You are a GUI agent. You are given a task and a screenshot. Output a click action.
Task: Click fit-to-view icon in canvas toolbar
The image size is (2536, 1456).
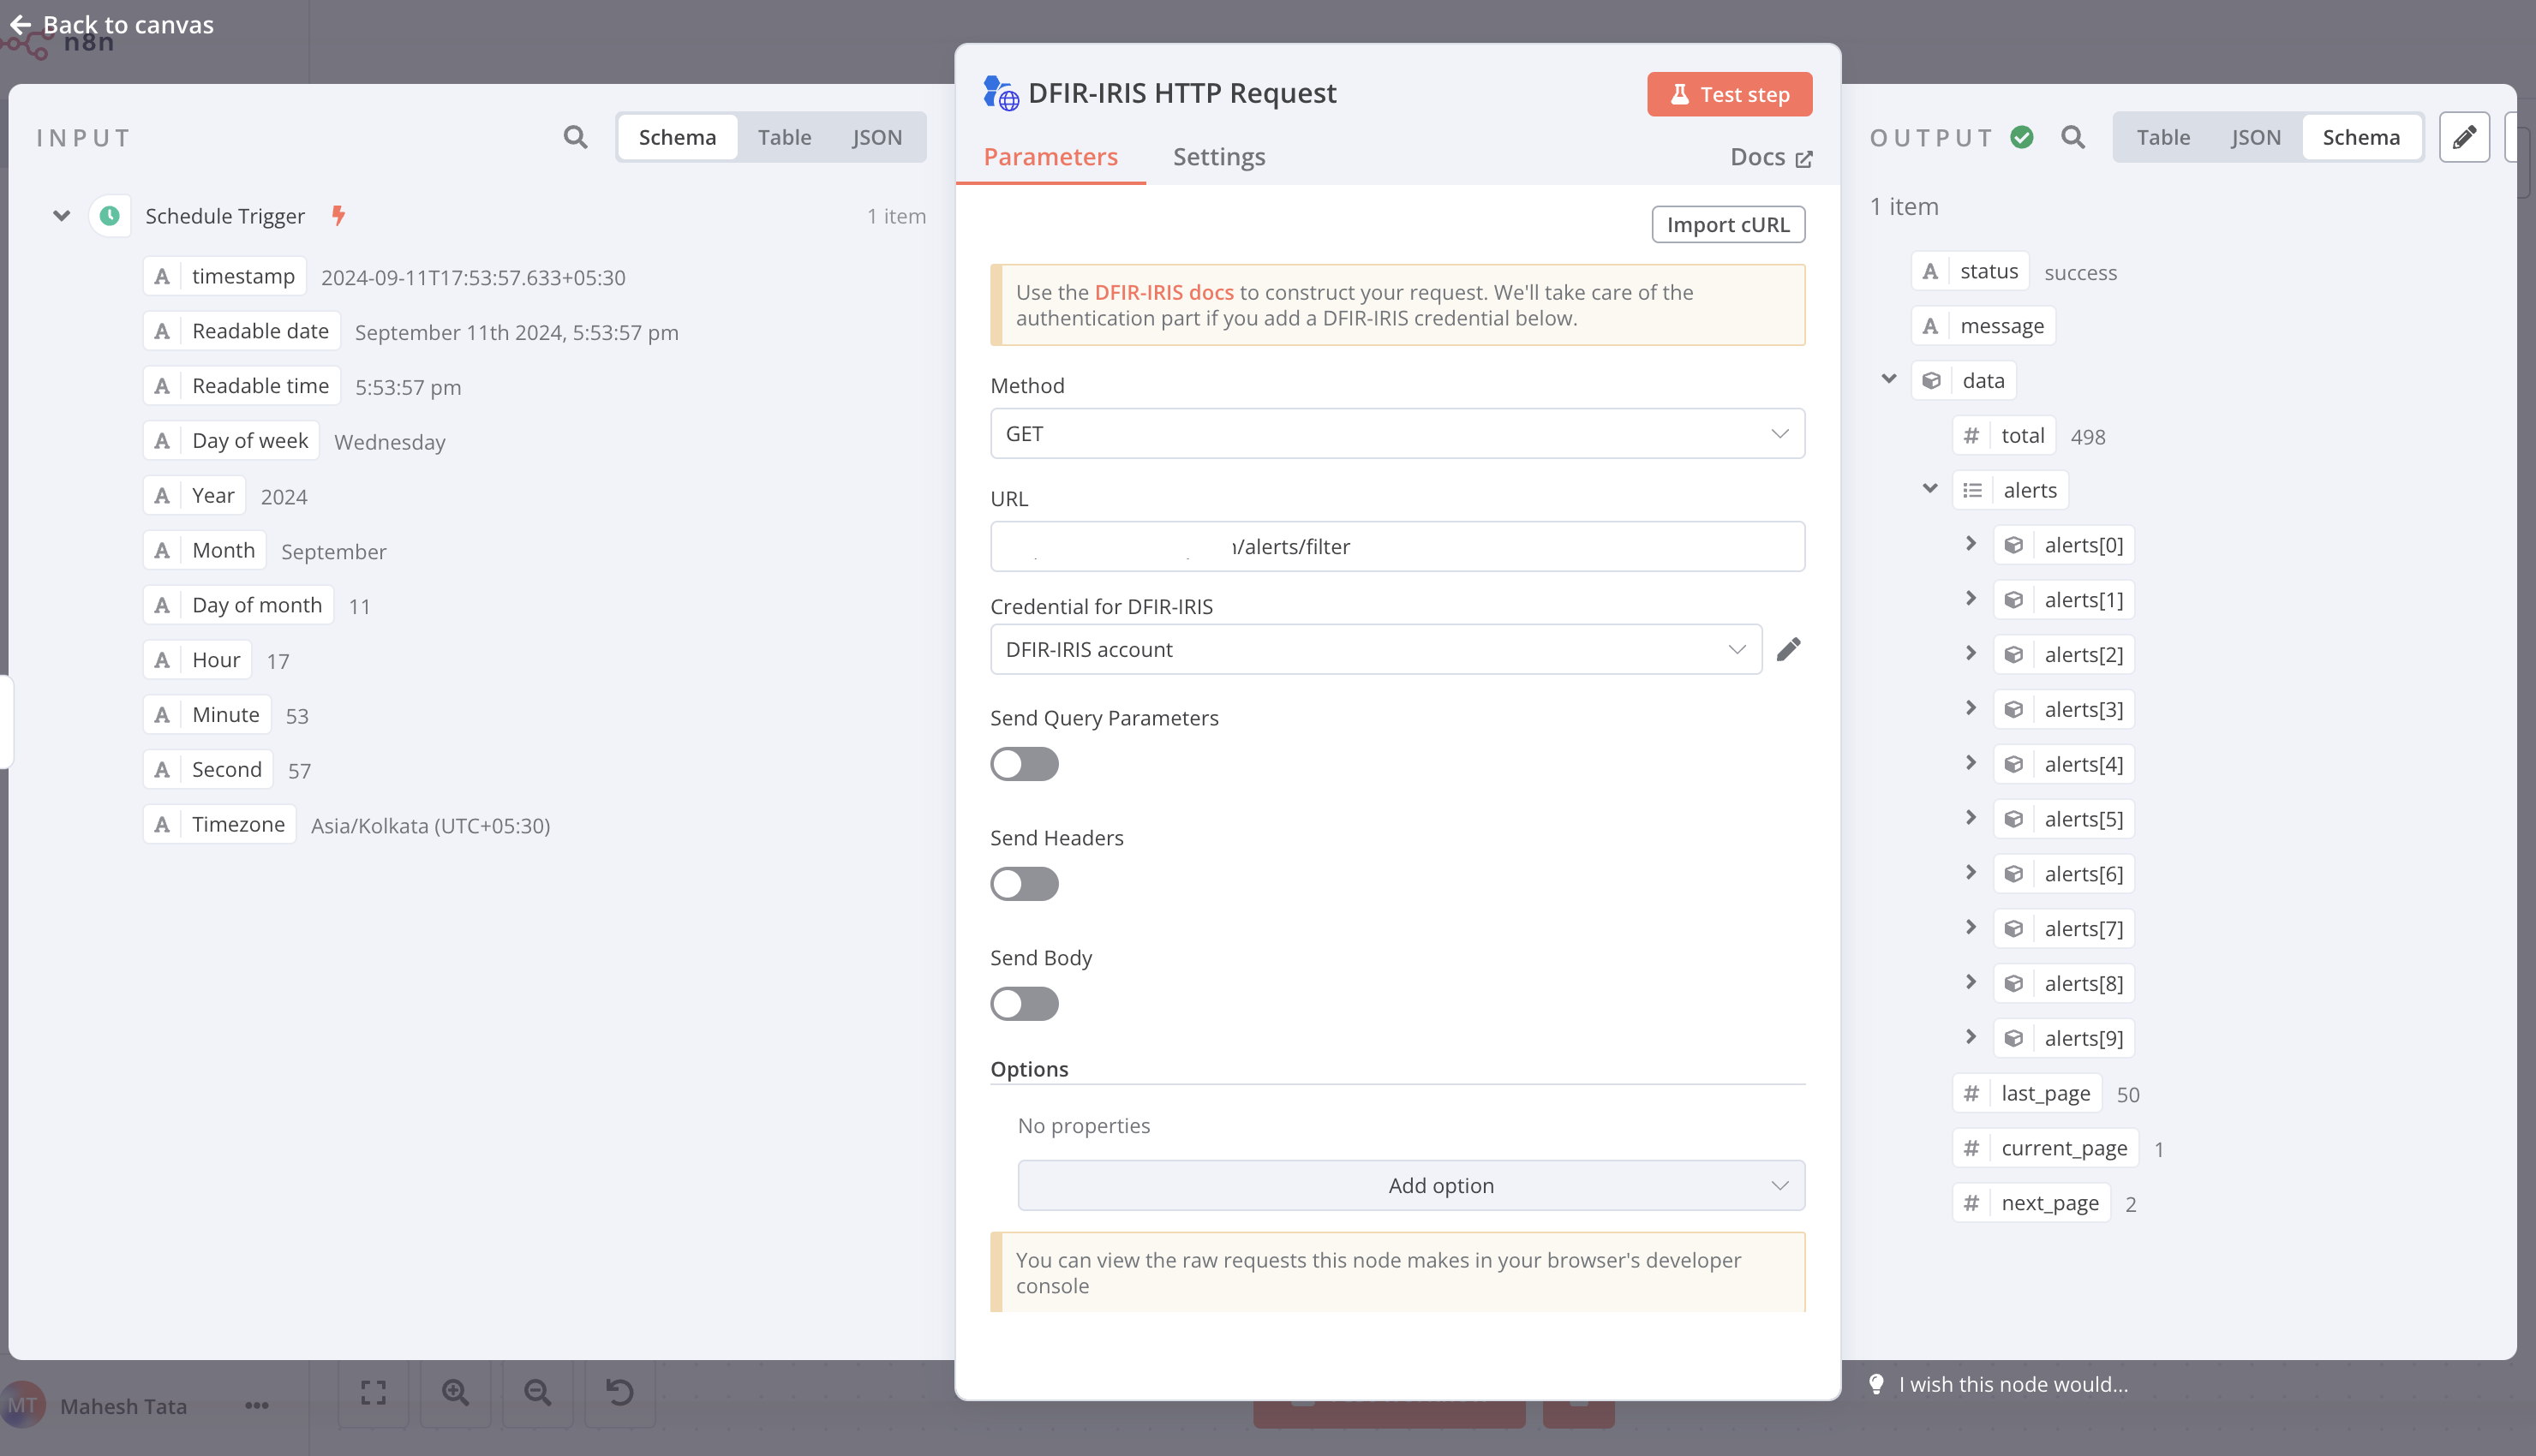tap(373, 1392)
